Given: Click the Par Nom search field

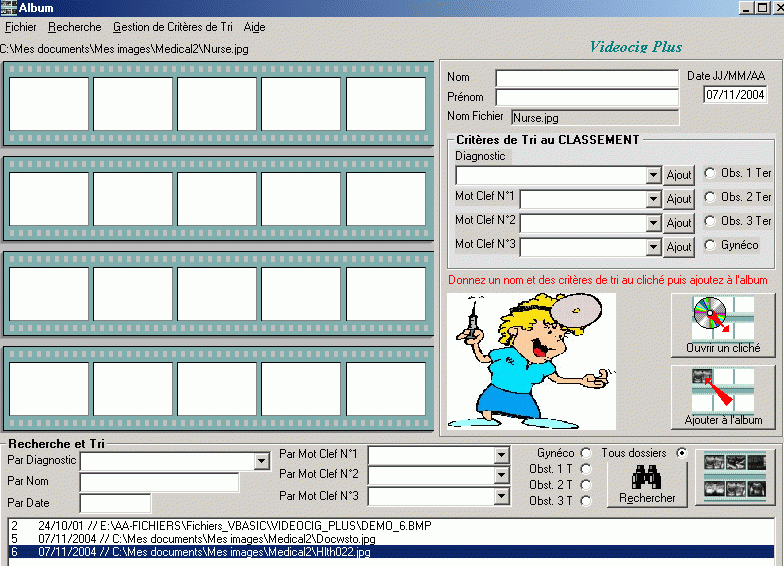Looking at the screenshot, I should (x=160, y=482).
